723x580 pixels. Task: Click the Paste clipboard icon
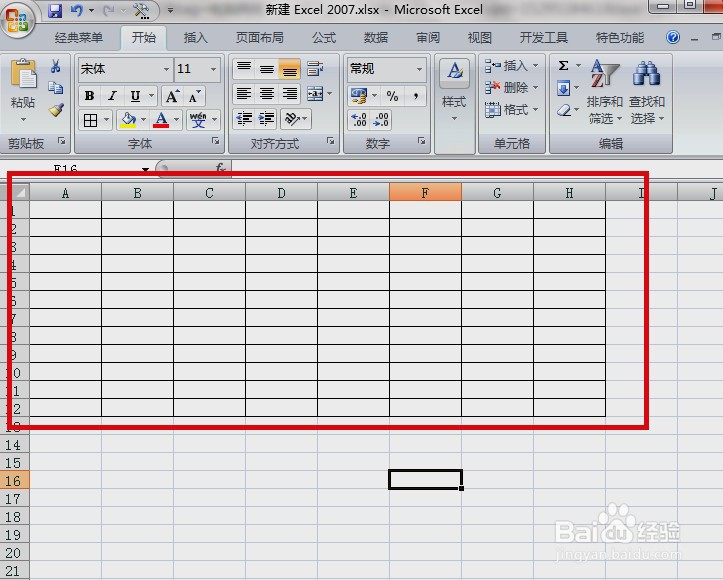click(23, 73)
